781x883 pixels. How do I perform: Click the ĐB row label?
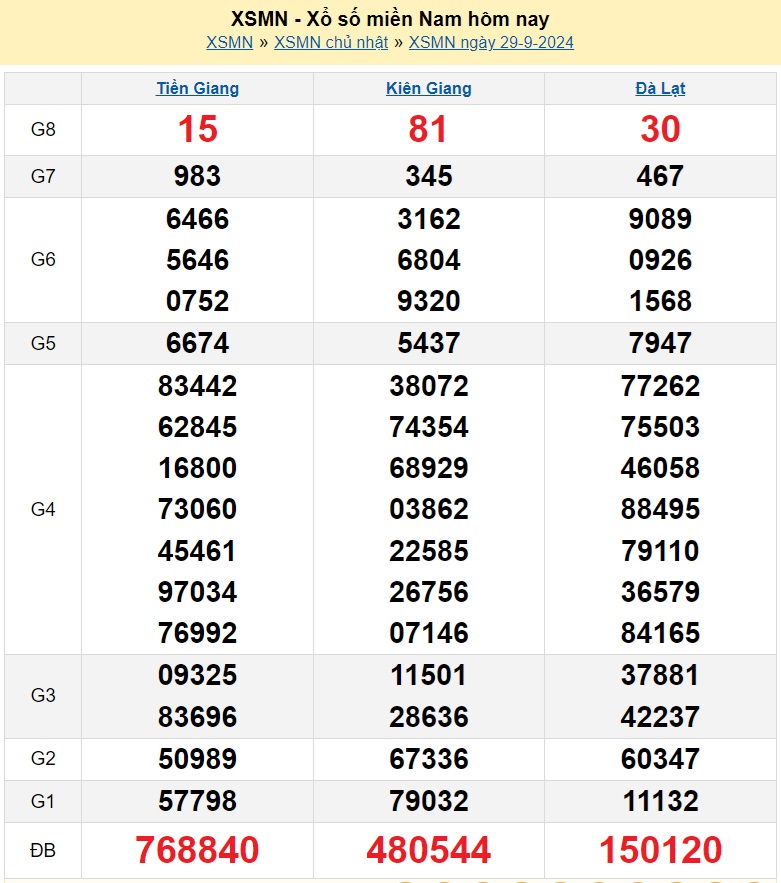pyautogui.click(x=43, y=850)
